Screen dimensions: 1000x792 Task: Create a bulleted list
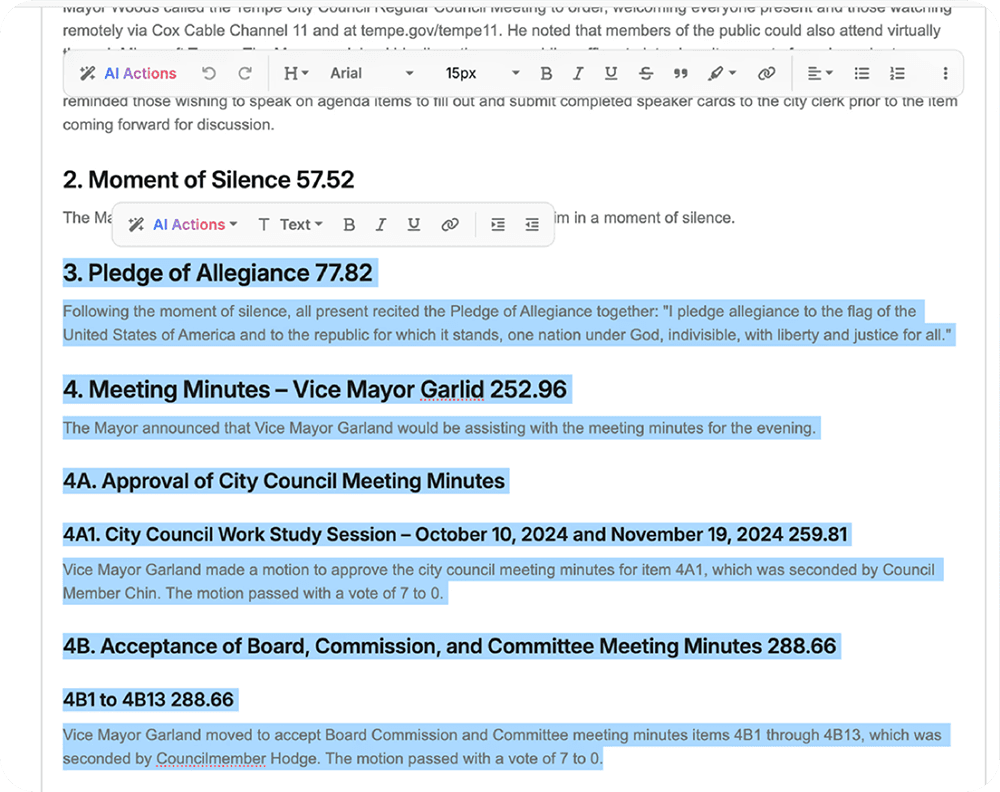coord(862,73)
